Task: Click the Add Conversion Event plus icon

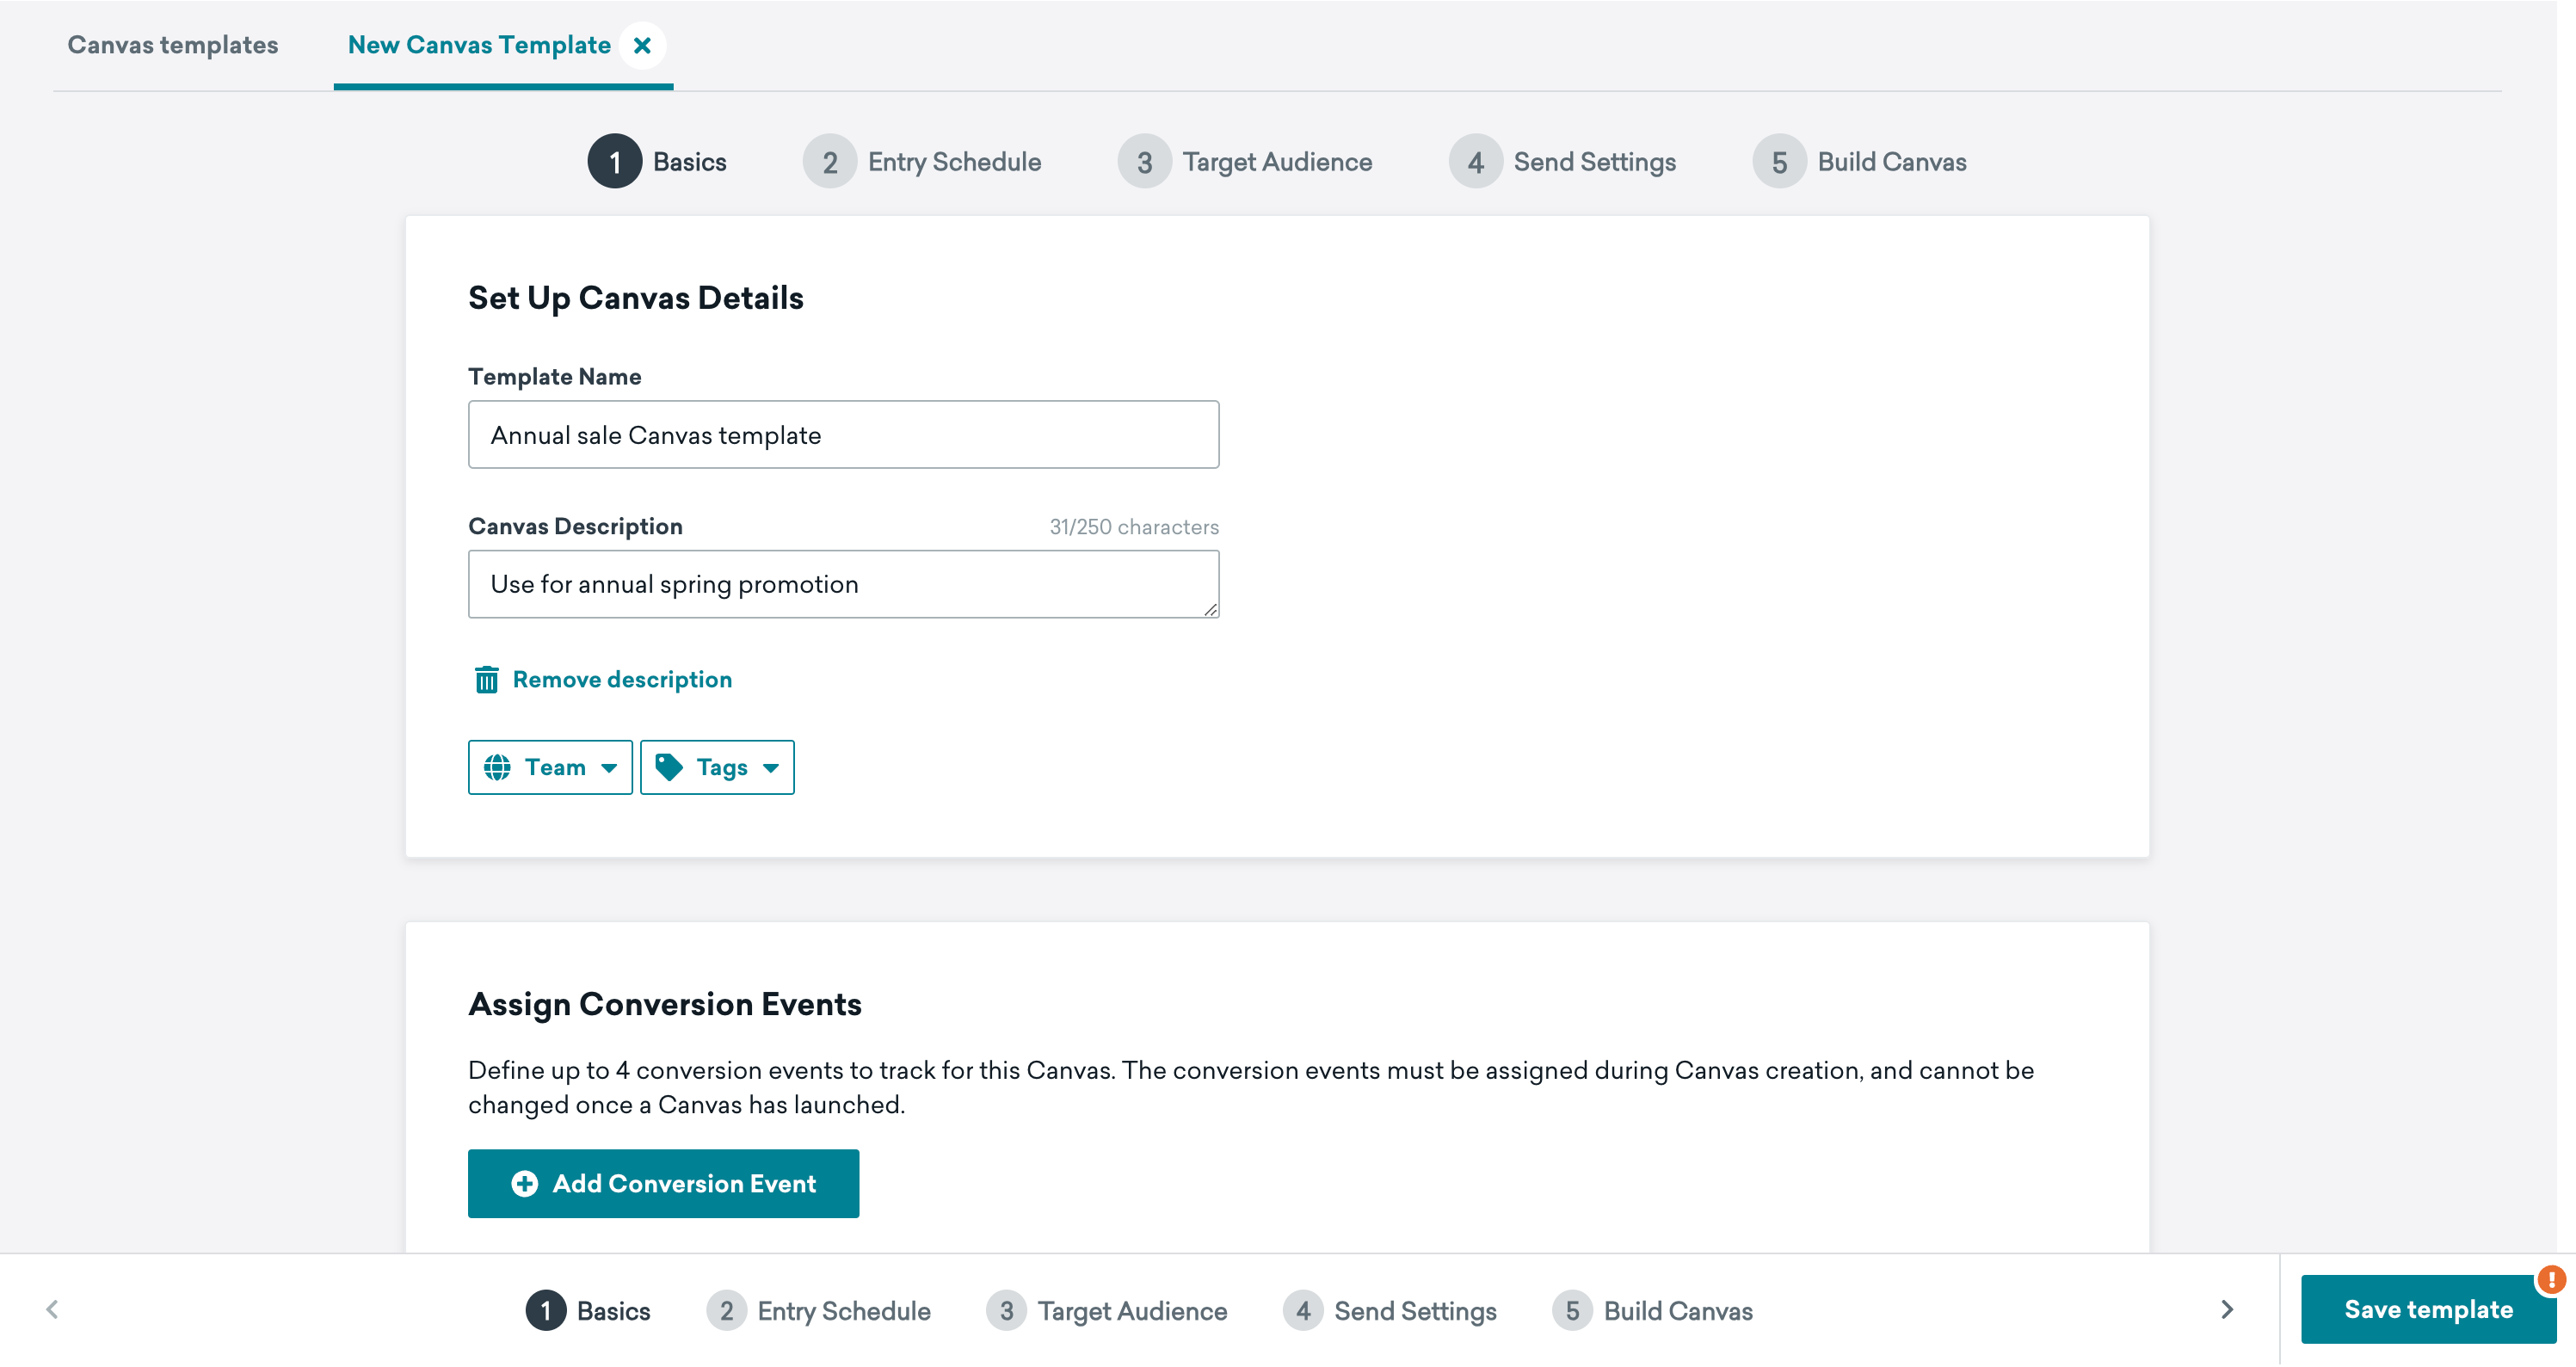Action: 523,1183
